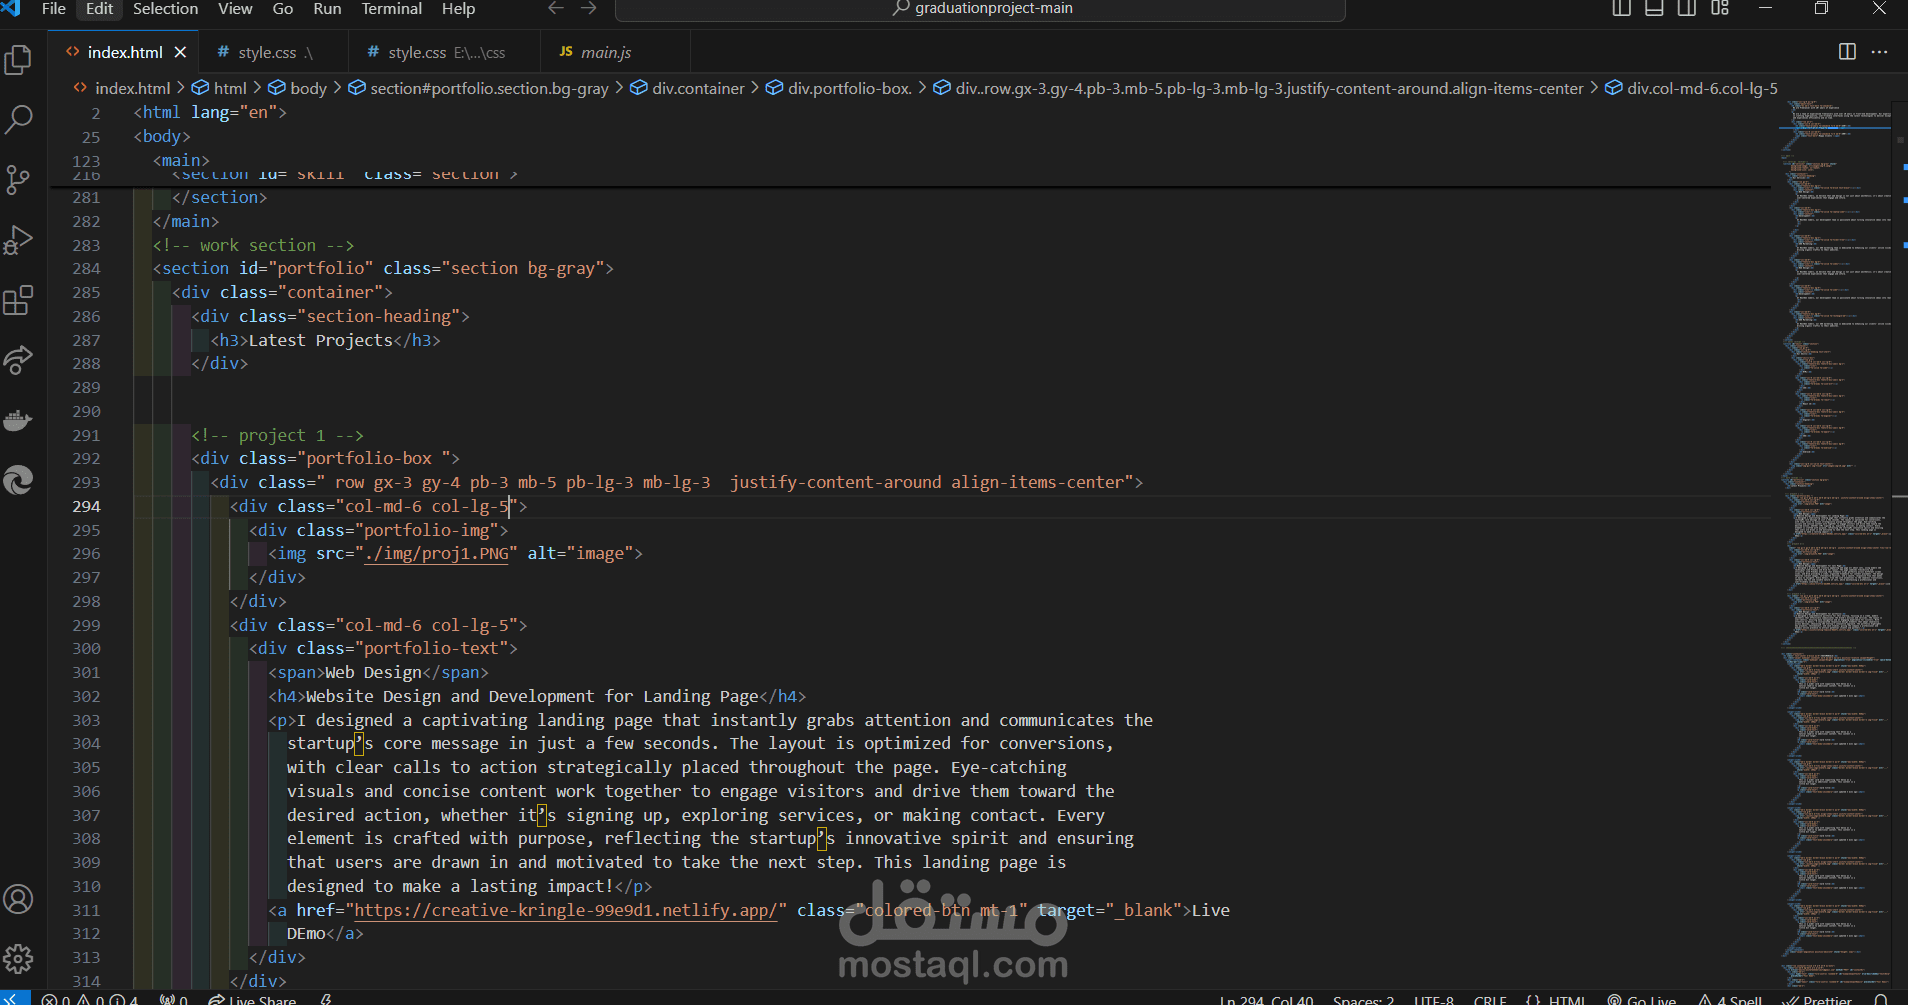1908x1005 pixels.
Task: Click the VS Code logo icon
Action: tap(11, 8)
